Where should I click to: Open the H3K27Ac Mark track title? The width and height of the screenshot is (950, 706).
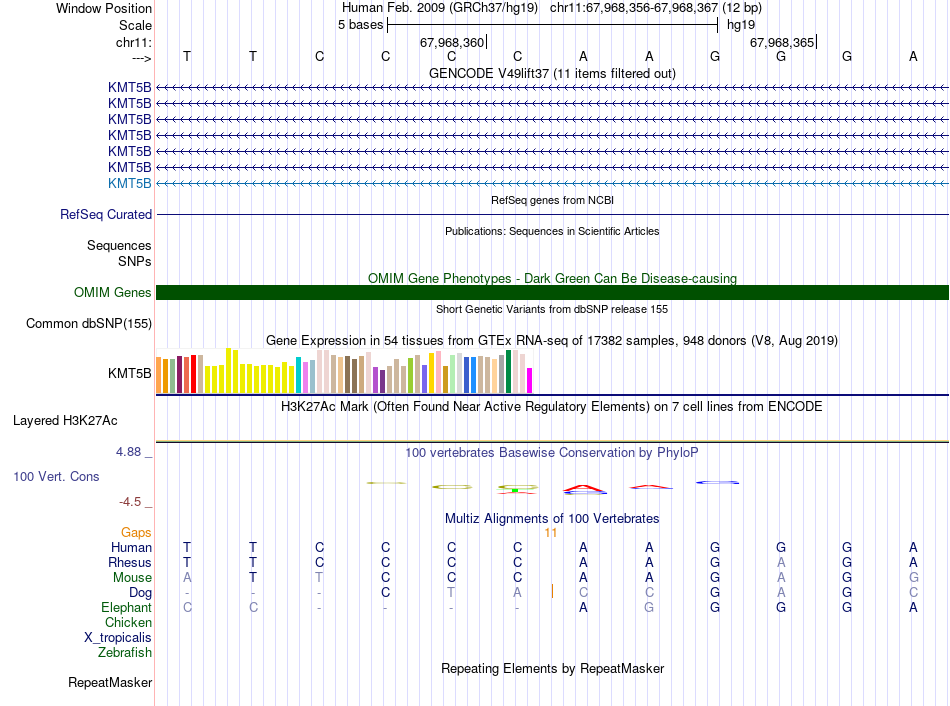coord(552,407)
